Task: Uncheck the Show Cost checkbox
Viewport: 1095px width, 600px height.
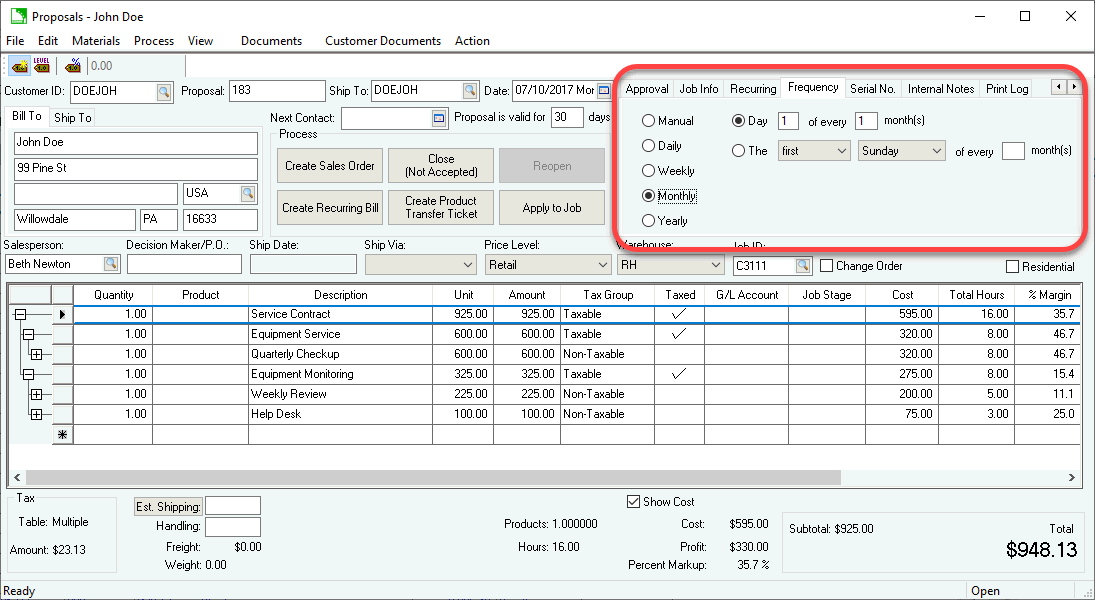Action: click(632, 502)
